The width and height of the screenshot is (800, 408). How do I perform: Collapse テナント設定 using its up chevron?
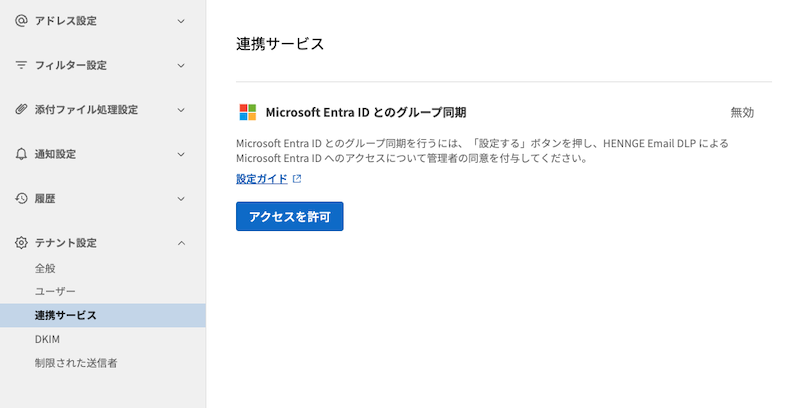click(x=181, y=243)
